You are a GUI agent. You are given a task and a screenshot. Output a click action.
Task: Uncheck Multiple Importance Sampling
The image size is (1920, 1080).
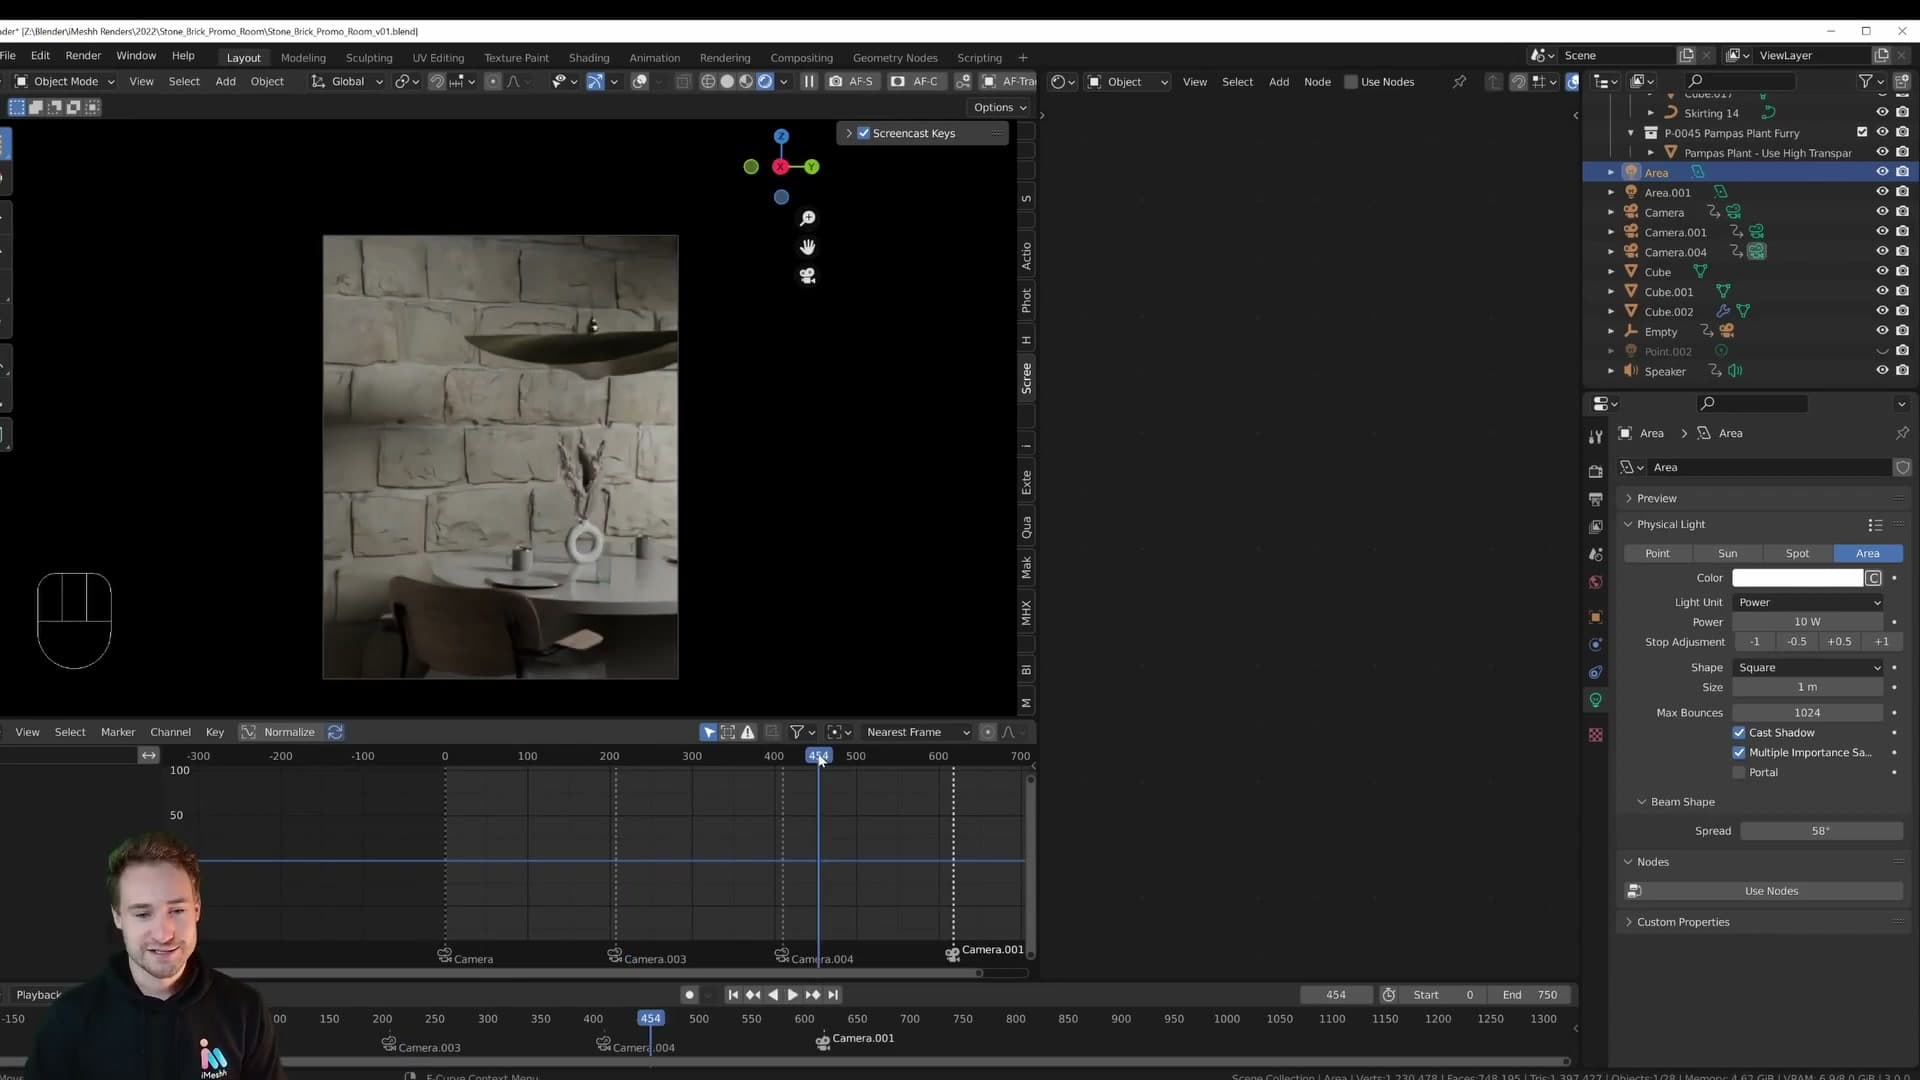(1739, 752)
